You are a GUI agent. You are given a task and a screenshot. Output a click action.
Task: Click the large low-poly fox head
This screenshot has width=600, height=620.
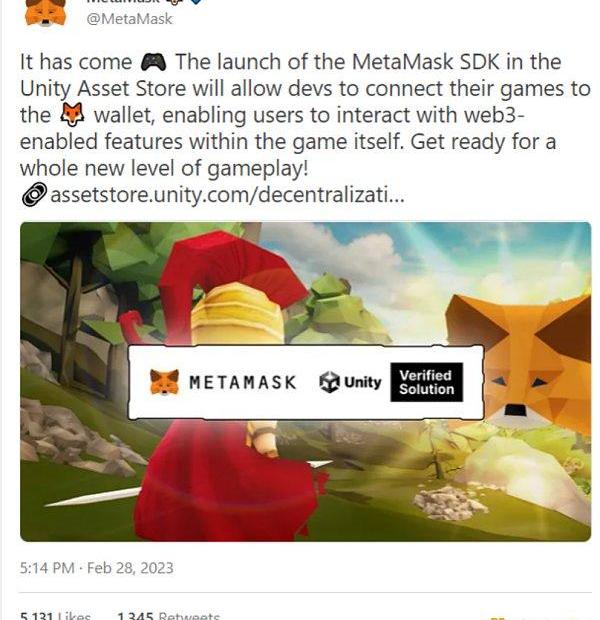[524, 366]
